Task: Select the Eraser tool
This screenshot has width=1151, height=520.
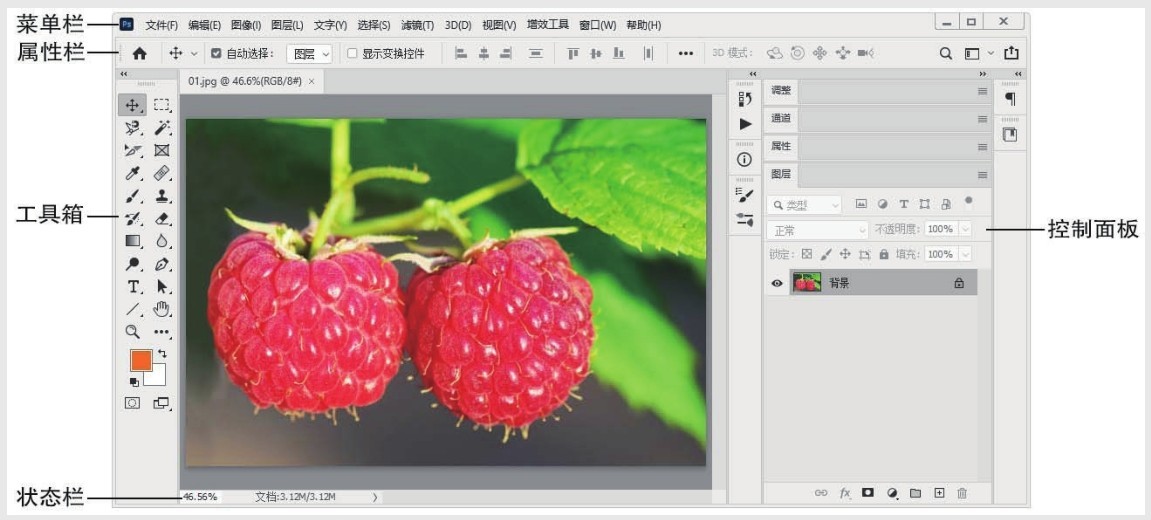Action: [161, 218]
